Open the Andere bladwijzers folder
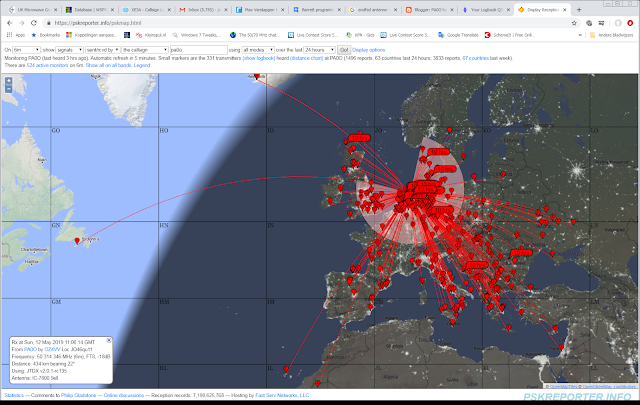The image size is (640, 405). [611, 35]
